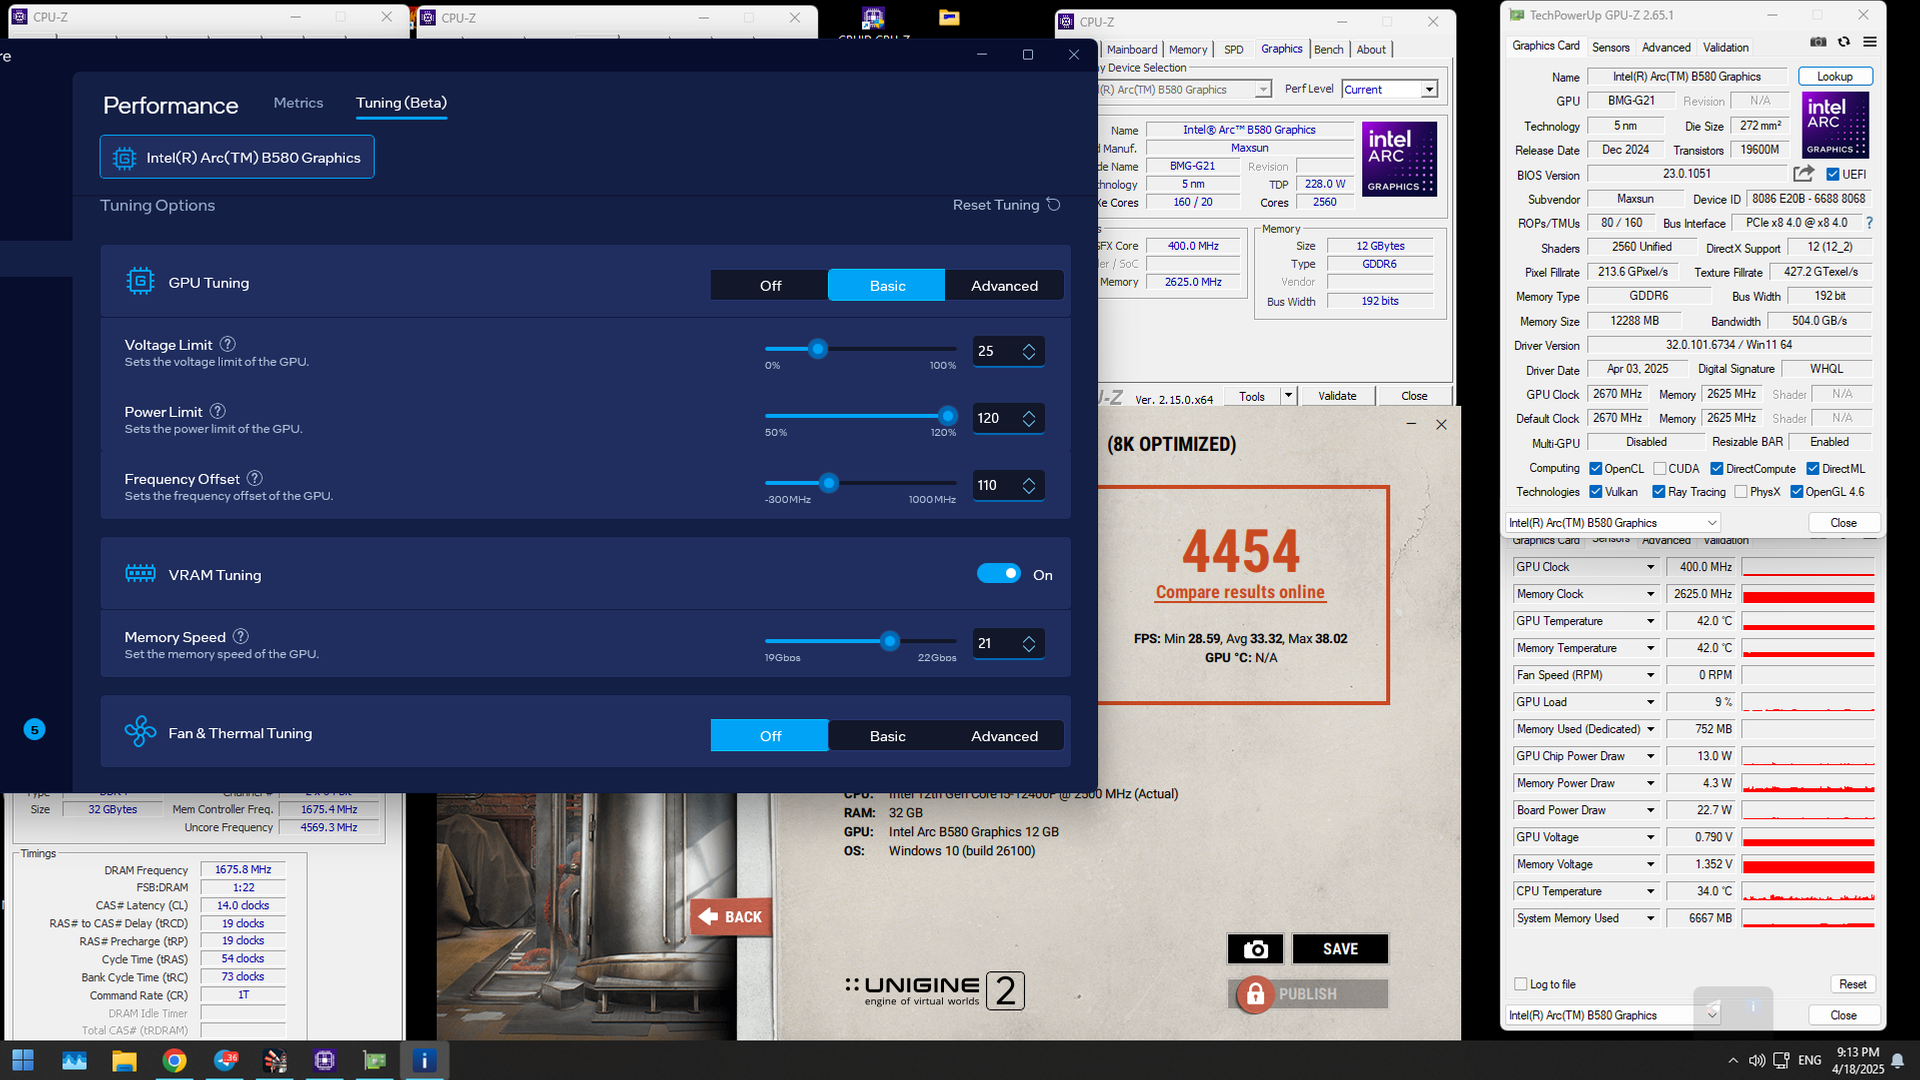Click the Intel(R) Arc(TM) B580 Graphics device selector

click(x=237, y=157)
